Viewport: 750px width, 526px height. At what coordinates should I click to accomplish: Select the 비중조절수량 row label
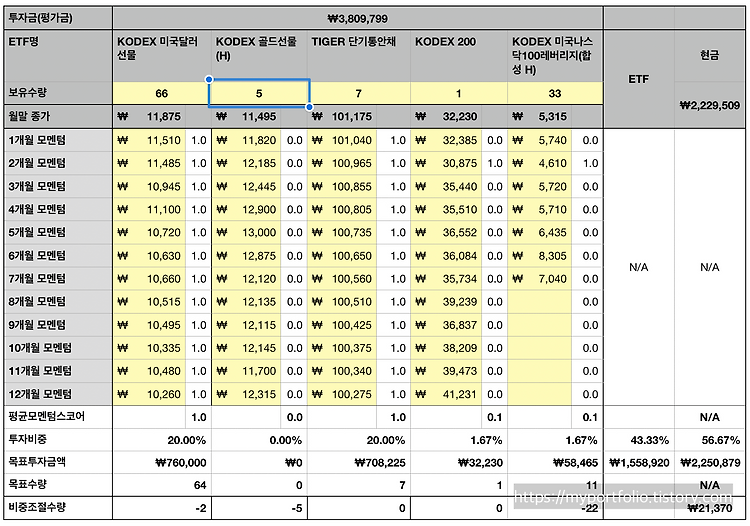point(58,508)
